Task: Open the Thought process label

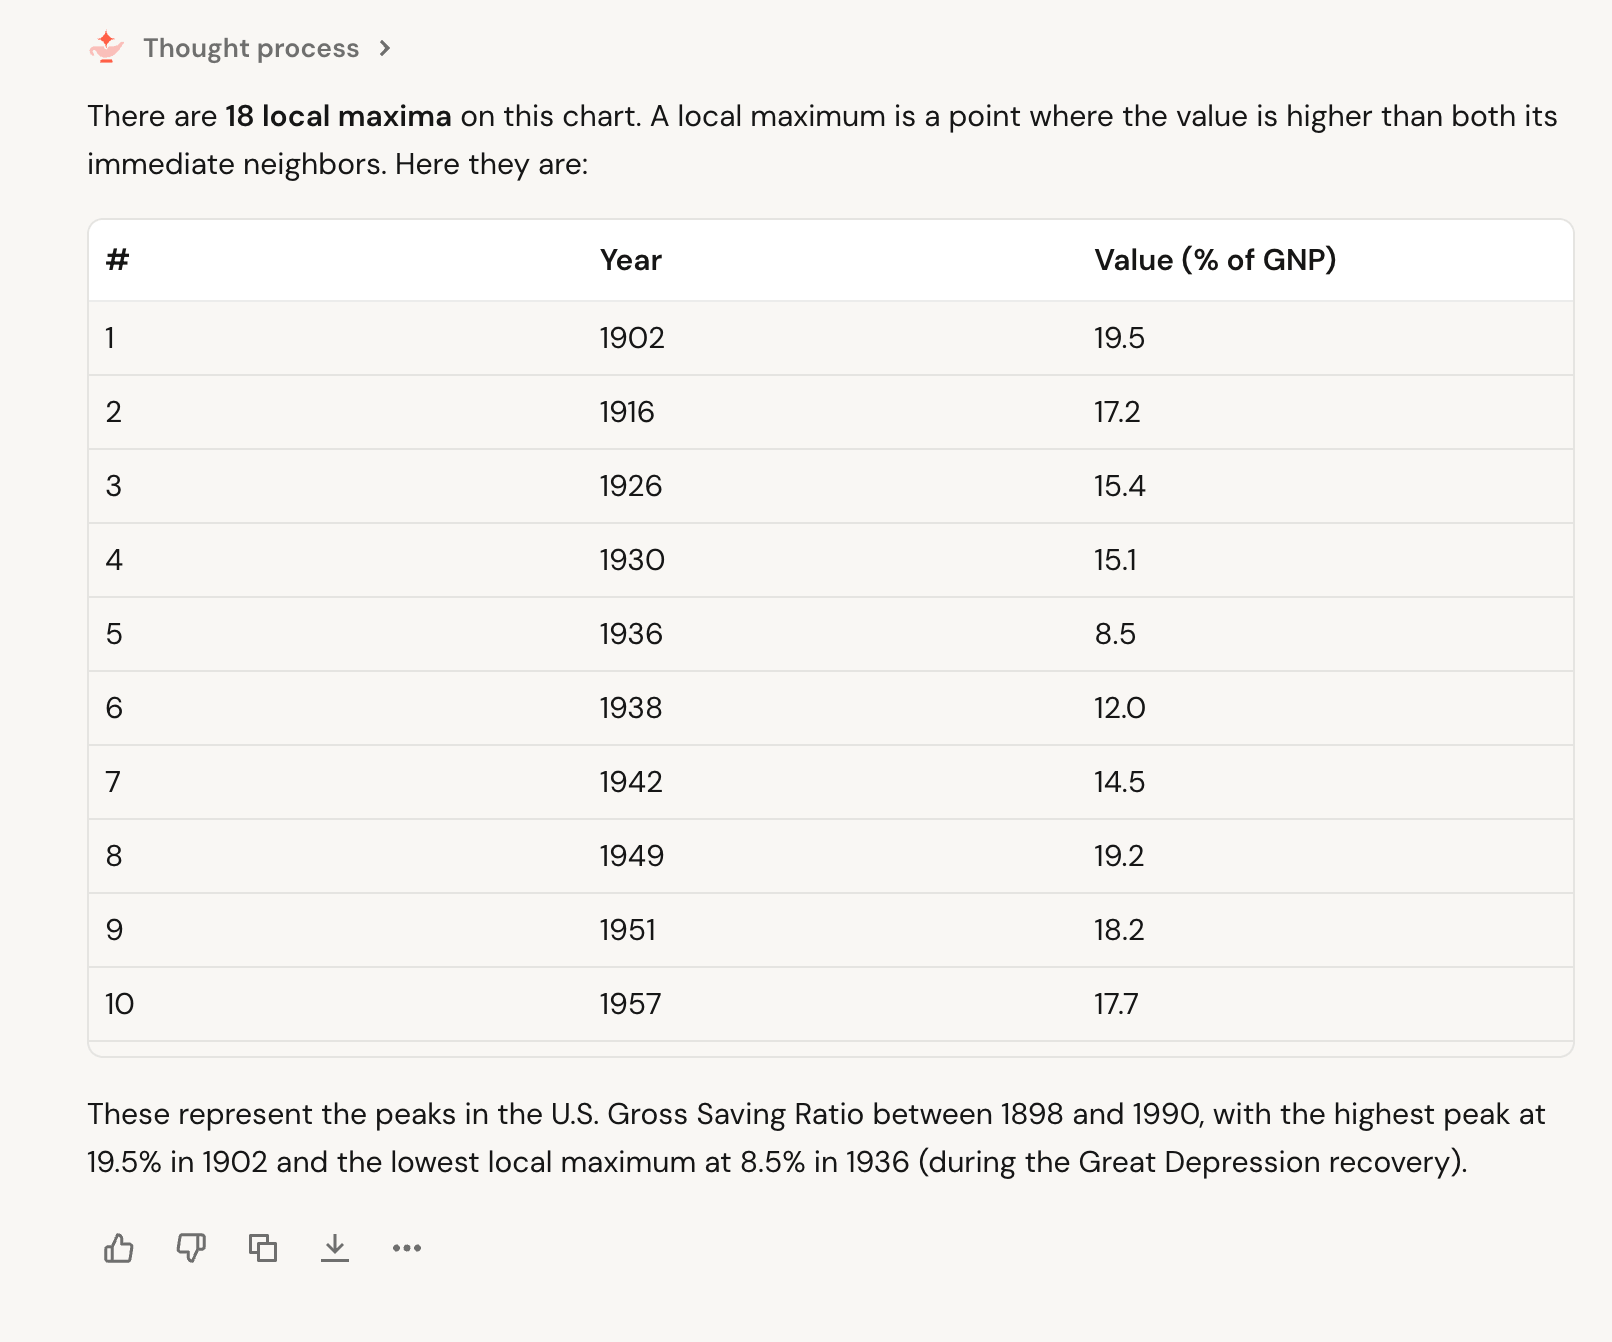Action: point(251,48)
